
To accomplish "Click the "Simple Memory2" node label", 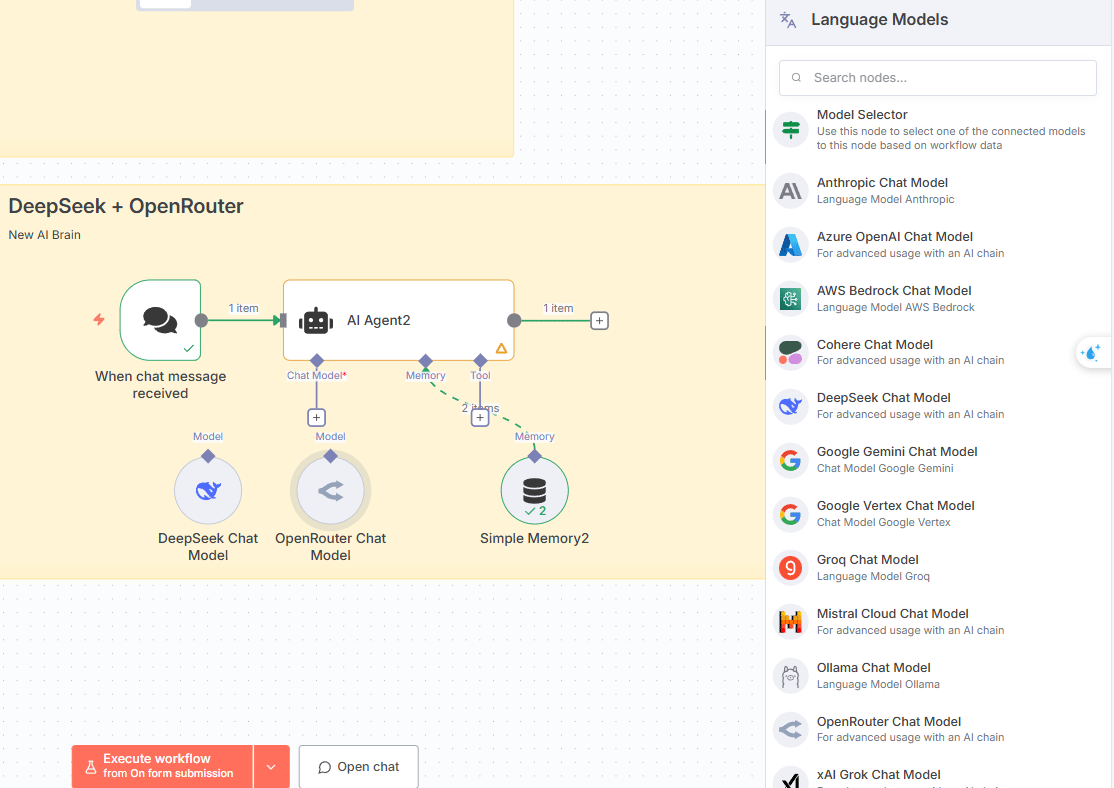I will [x=534, y=539].
